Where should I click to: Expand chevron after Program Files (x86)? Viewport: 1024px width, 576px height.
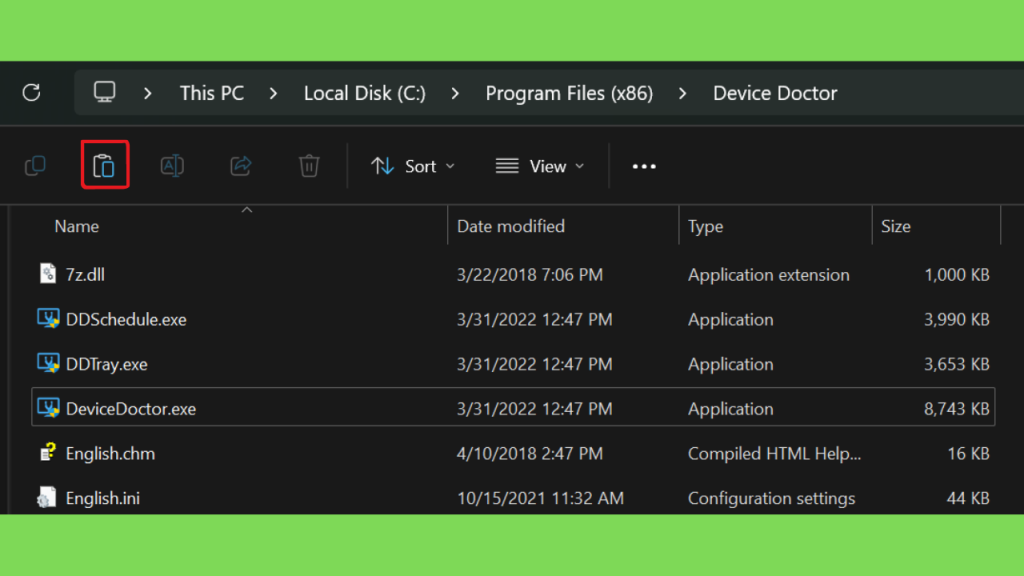point(682,93)
